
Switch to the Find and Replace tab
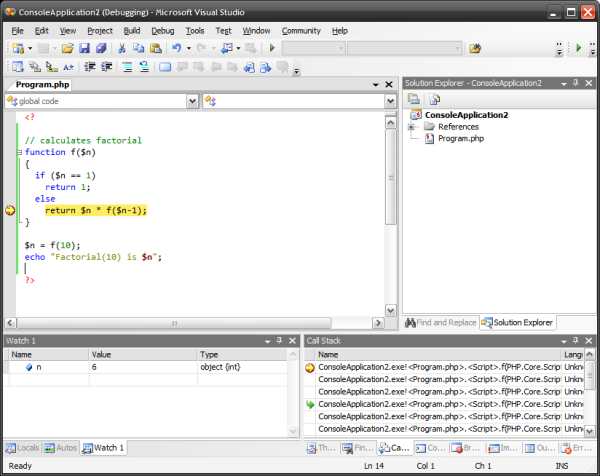tap(441, 323)
